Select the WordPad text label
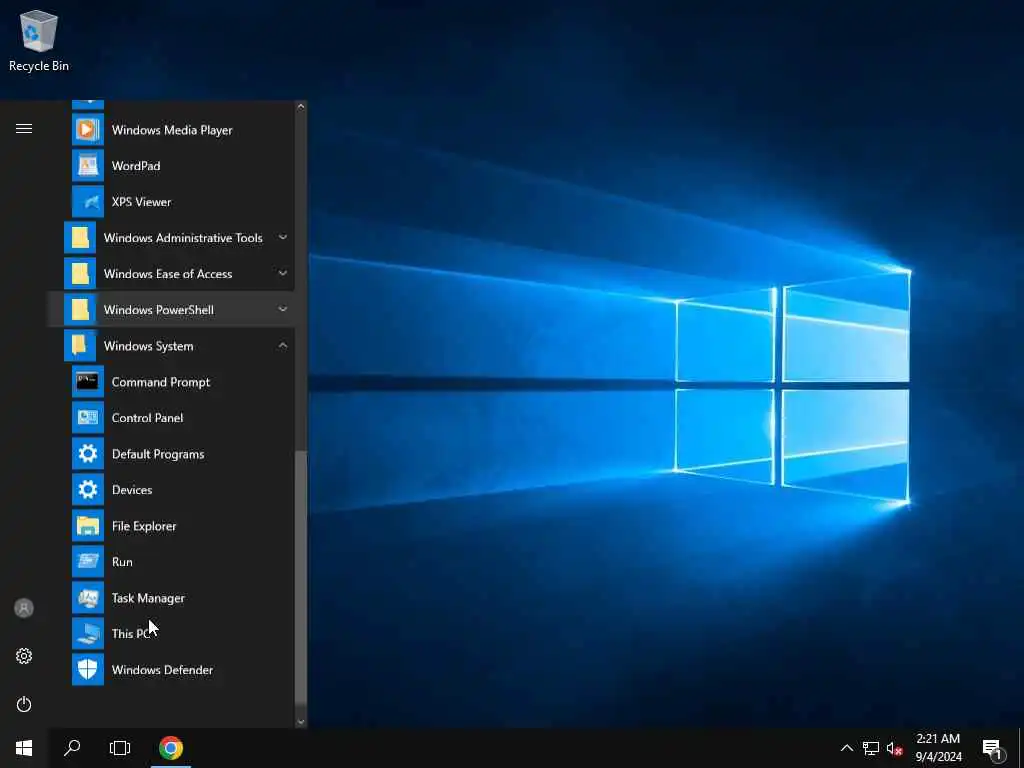Image resolution: width=1024 pixels, height=768 pixels. [x=136, y=166]
